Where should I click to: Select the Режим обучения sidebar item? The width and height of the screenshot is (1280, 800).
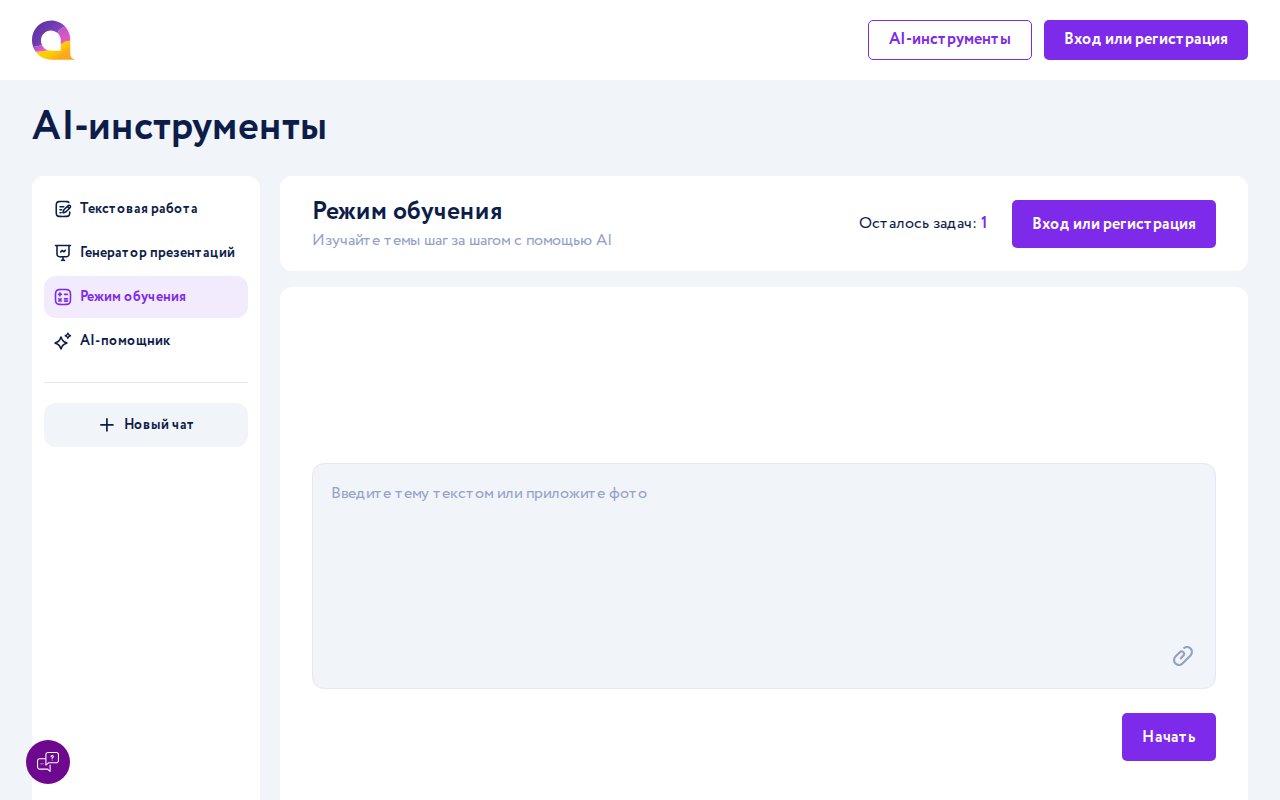[146, 297]
